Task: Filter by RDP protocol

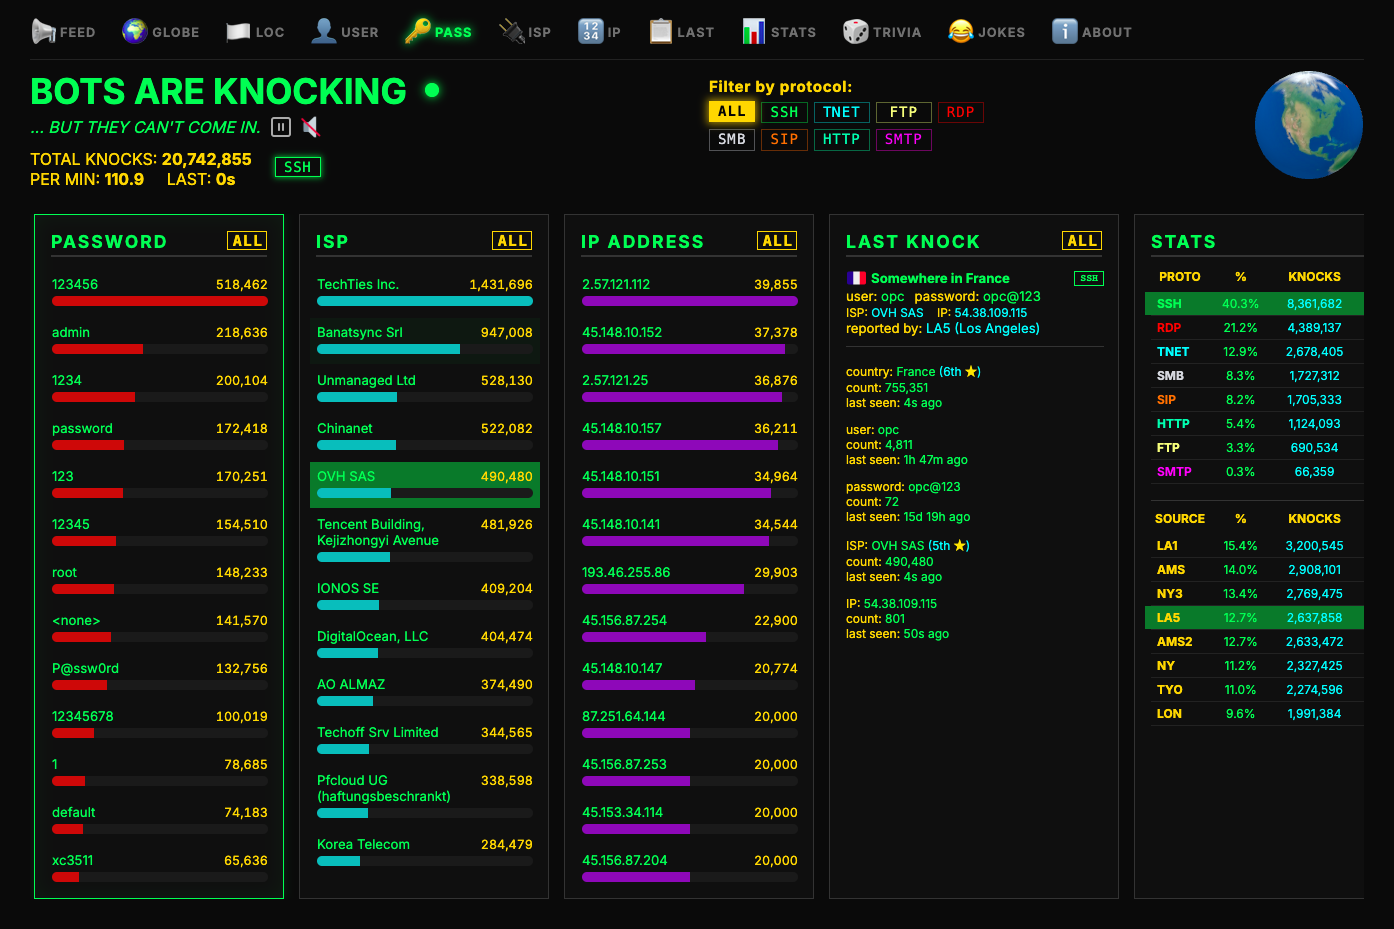Action: point(960,112)
